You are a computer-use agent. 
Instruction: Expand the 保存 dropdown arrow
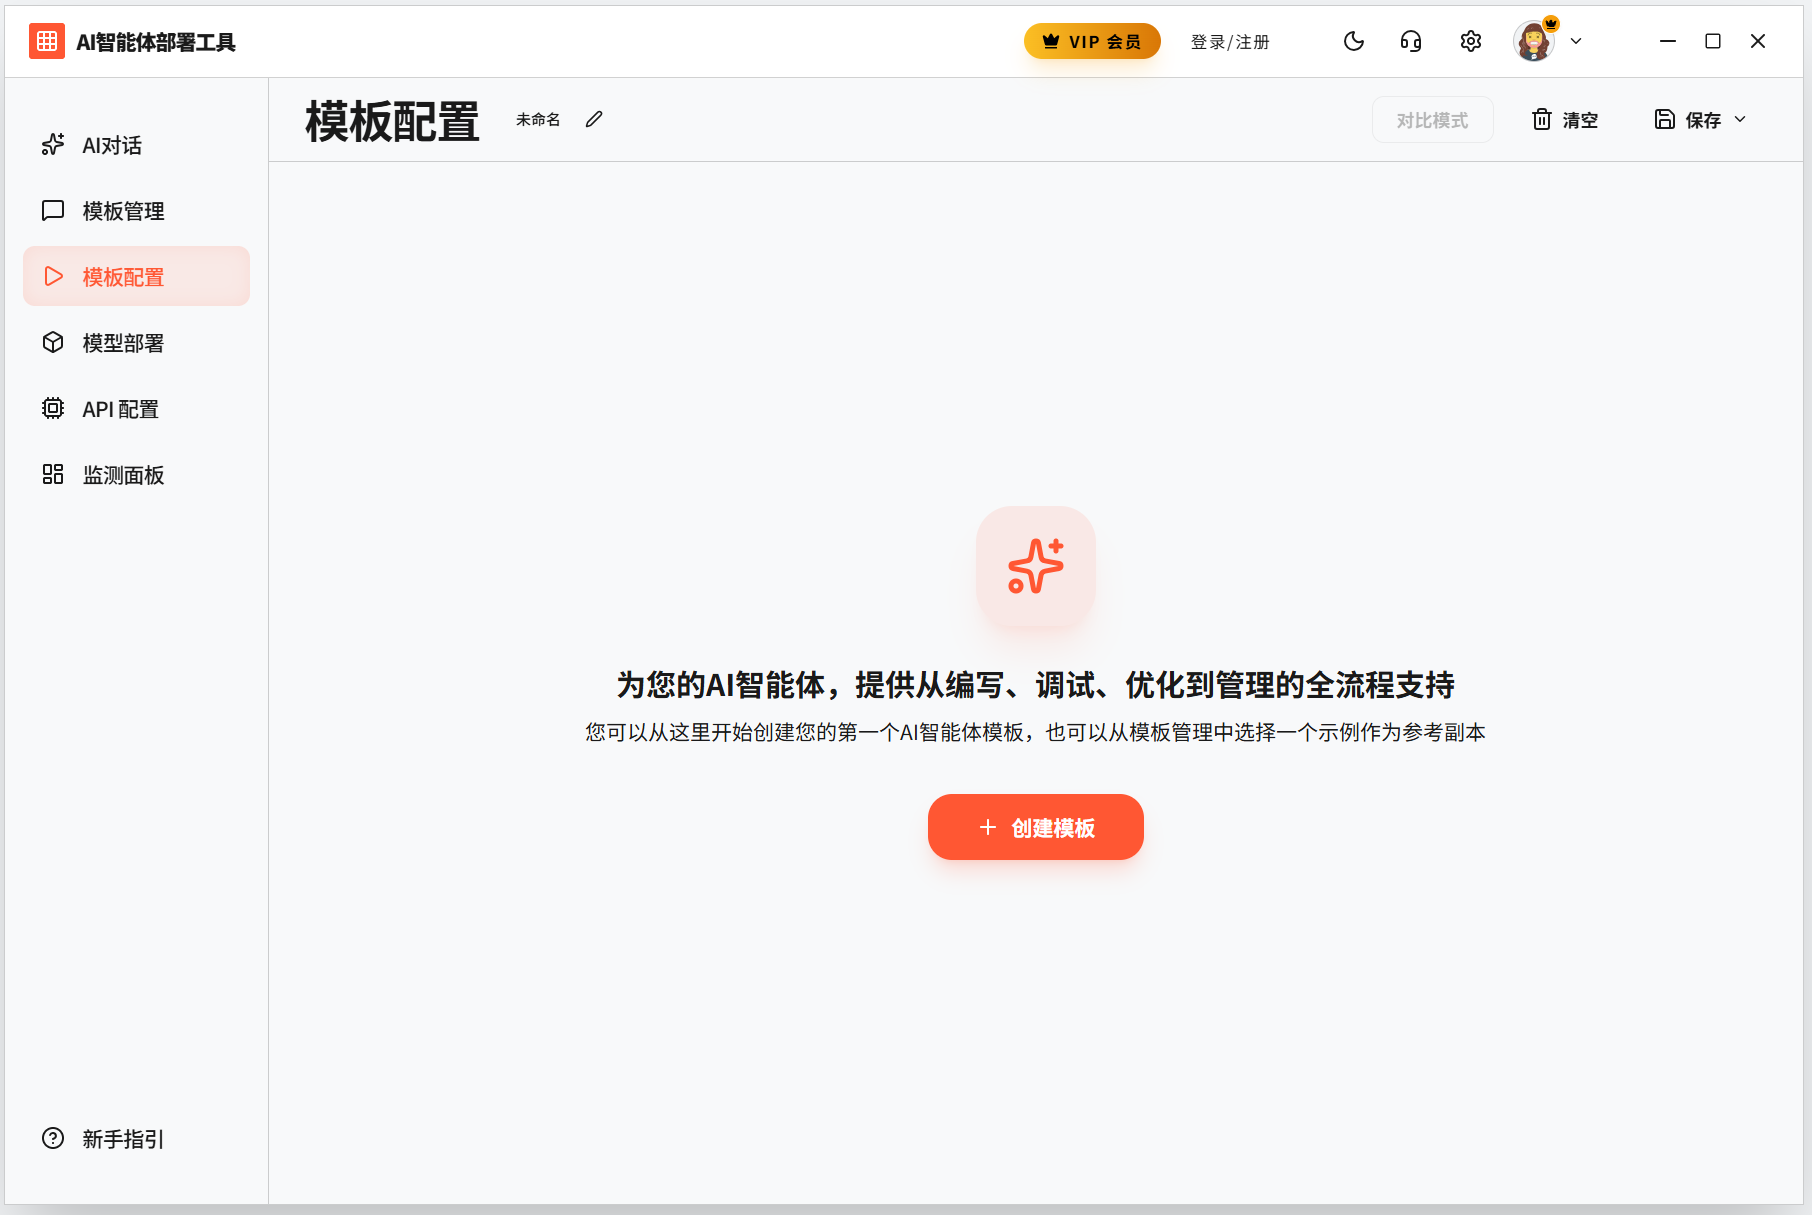click(1741, 119)
